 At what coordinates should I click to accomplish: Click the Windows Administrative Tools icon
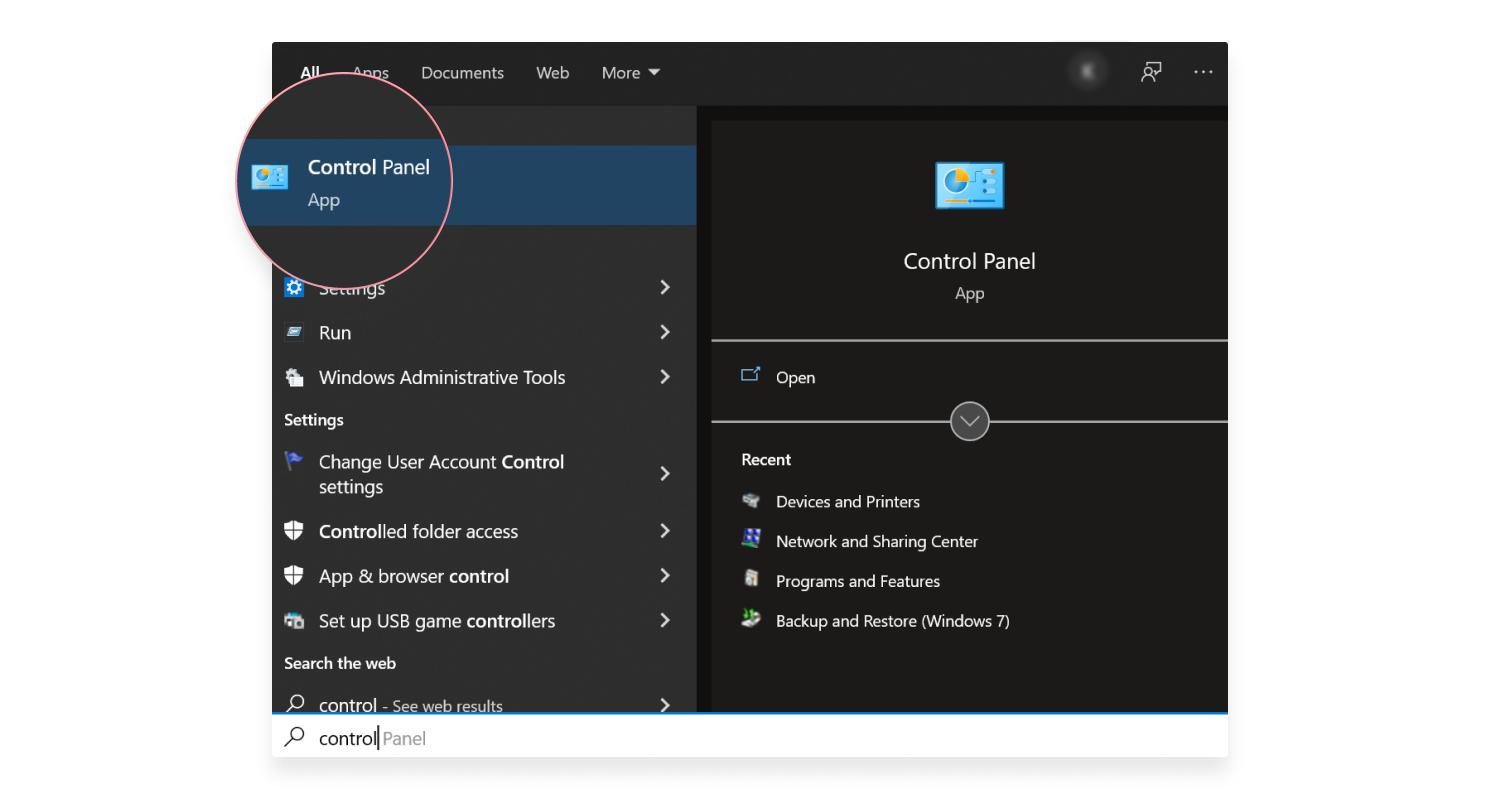(x=294, y=377)
